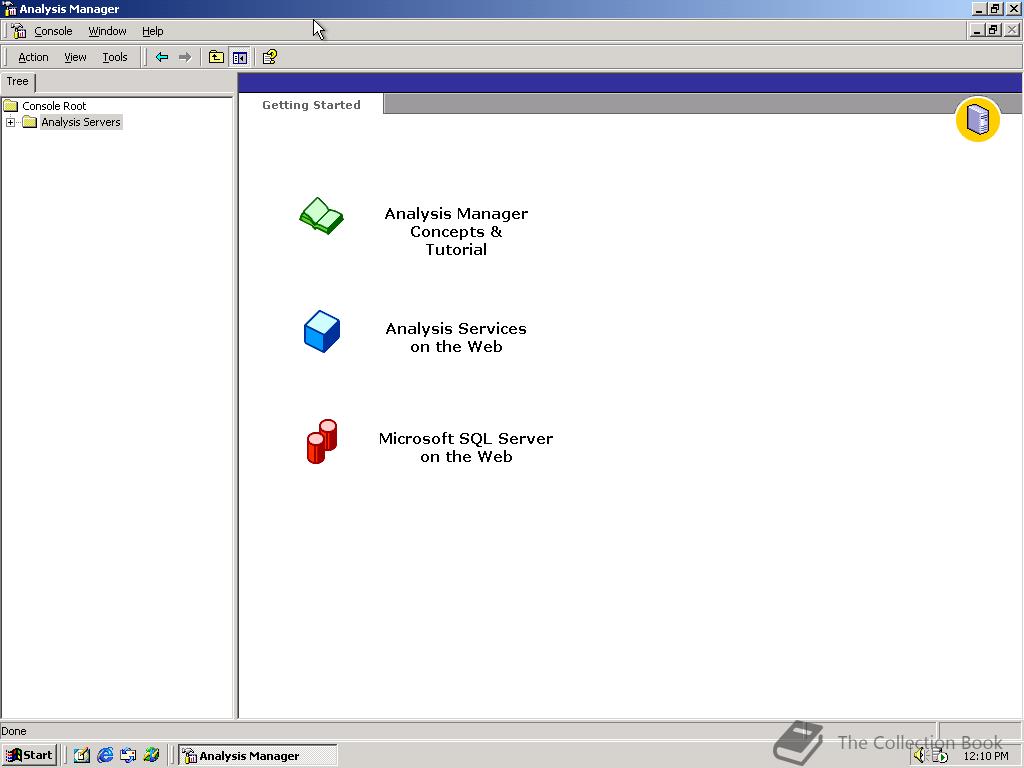Click the yellow circle server icon
This screenshot has height=768, width=1024.
pyautogui.click(x=978, y=120)
